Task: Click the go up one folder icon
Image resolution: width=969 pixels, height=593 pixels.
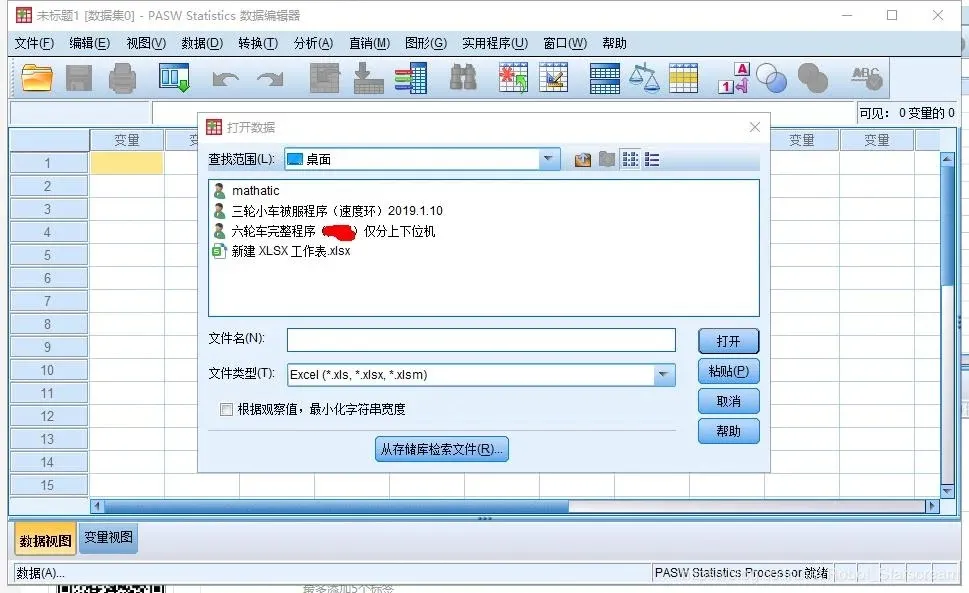Action: pos(583,160)
